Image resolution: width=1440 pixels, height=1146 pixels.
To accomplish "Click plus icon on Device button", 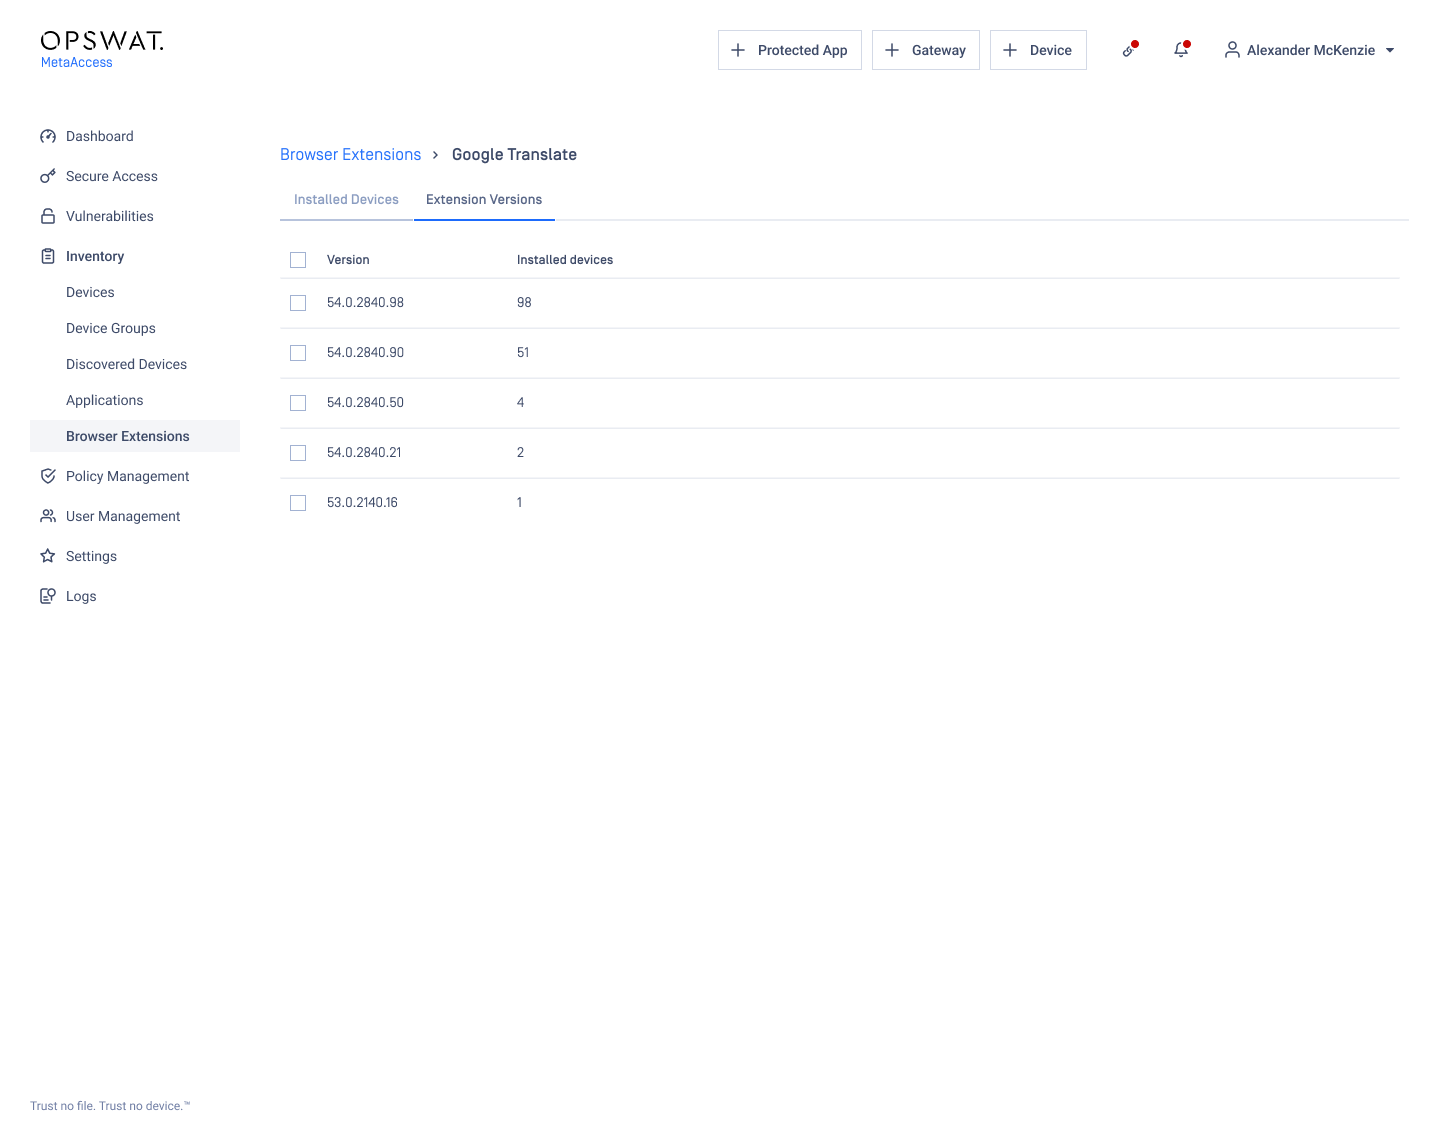I will point(1010,50).
